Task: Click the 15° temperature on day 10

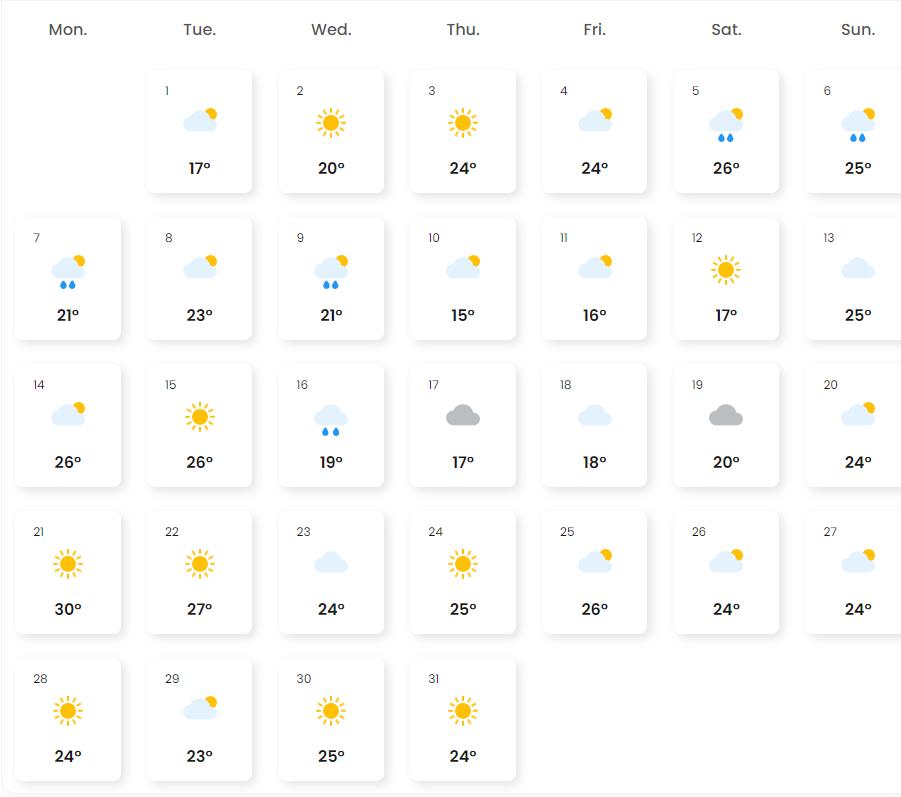Action: (463, 315)
